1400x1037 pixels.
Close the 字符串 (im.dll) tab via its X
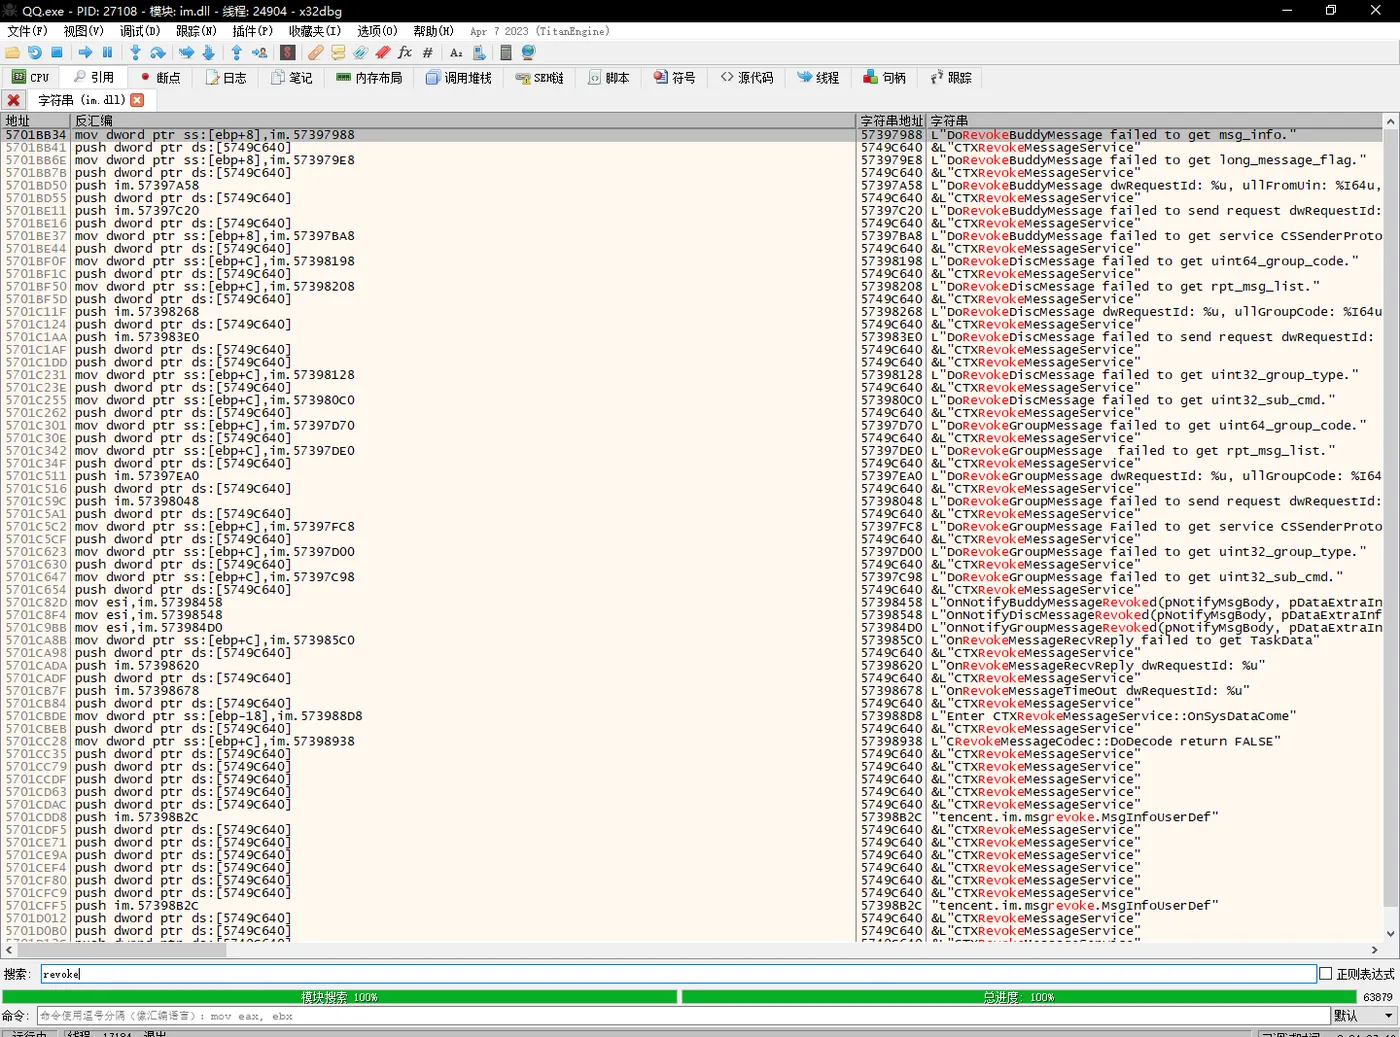(137, 100)
